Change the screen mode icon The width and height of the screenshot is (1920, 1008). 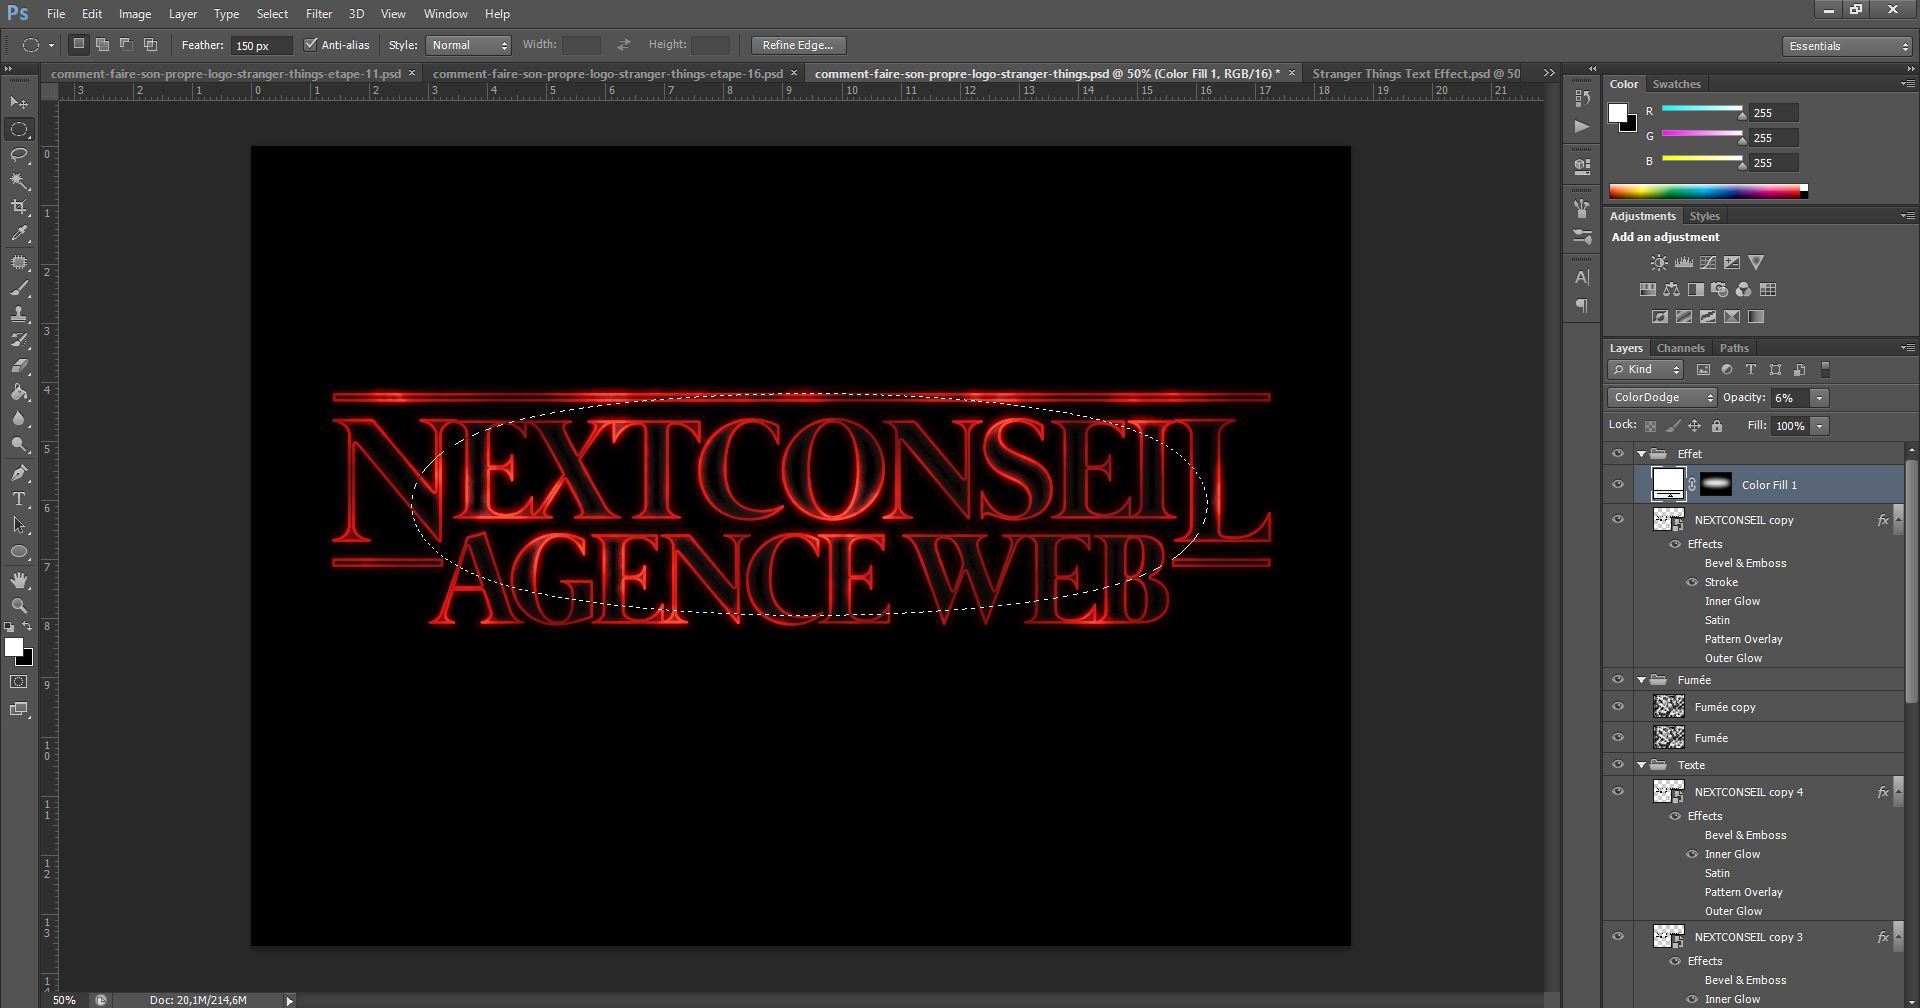(x=19, y=709)
